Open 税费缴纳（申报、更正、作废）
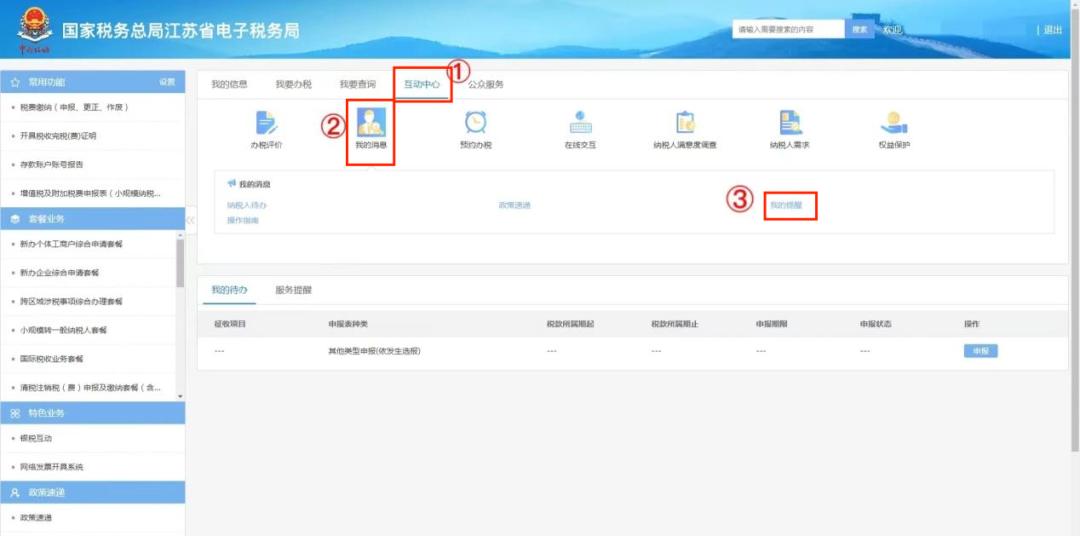Viewport: 1080px width, 536px height. (x=74, y=107)
